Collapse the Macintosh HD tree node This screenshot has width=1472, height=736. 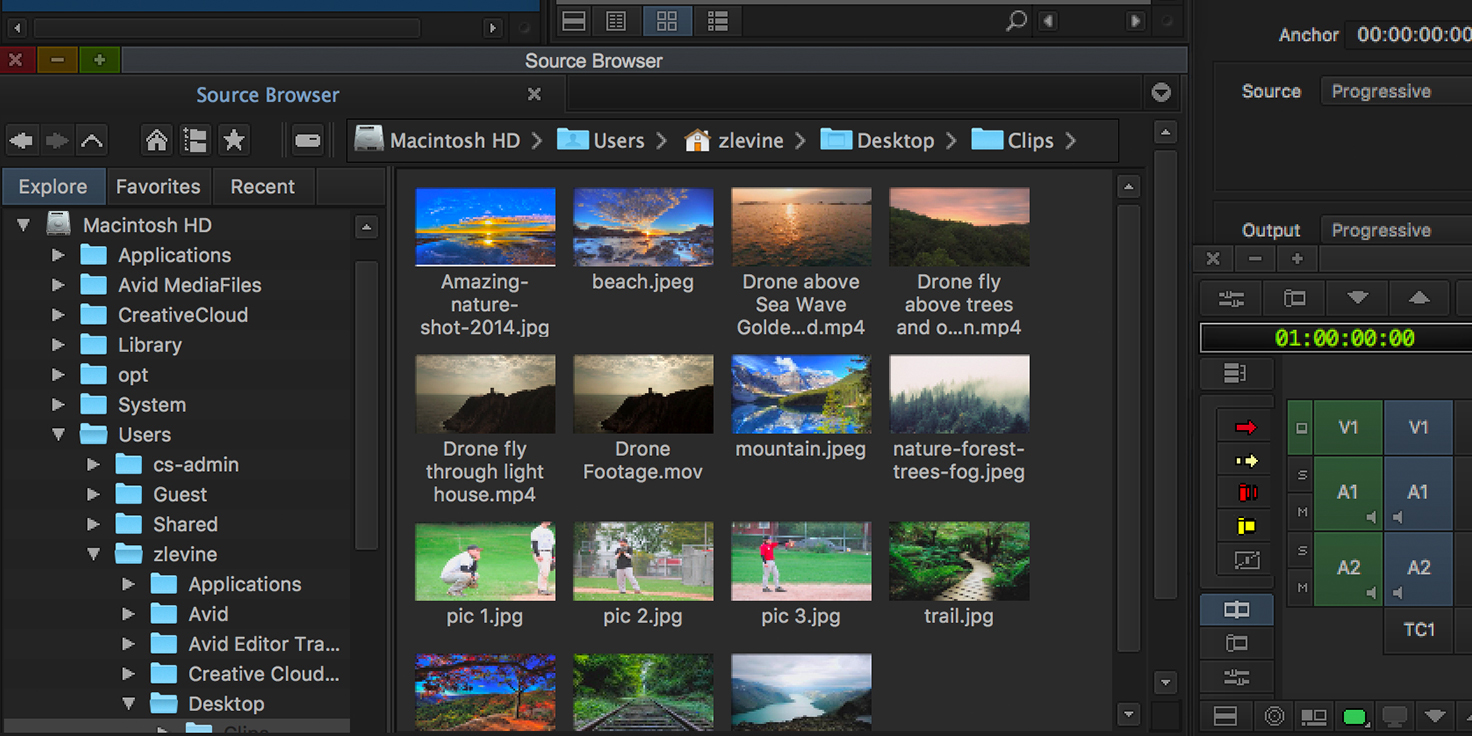[23, 225]
